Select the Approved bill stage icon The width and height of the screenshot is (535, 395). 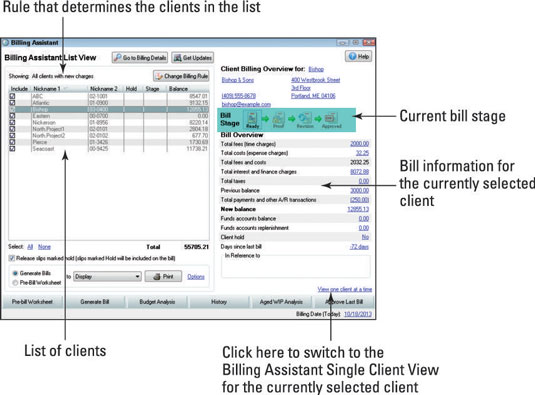pos(331,119)
